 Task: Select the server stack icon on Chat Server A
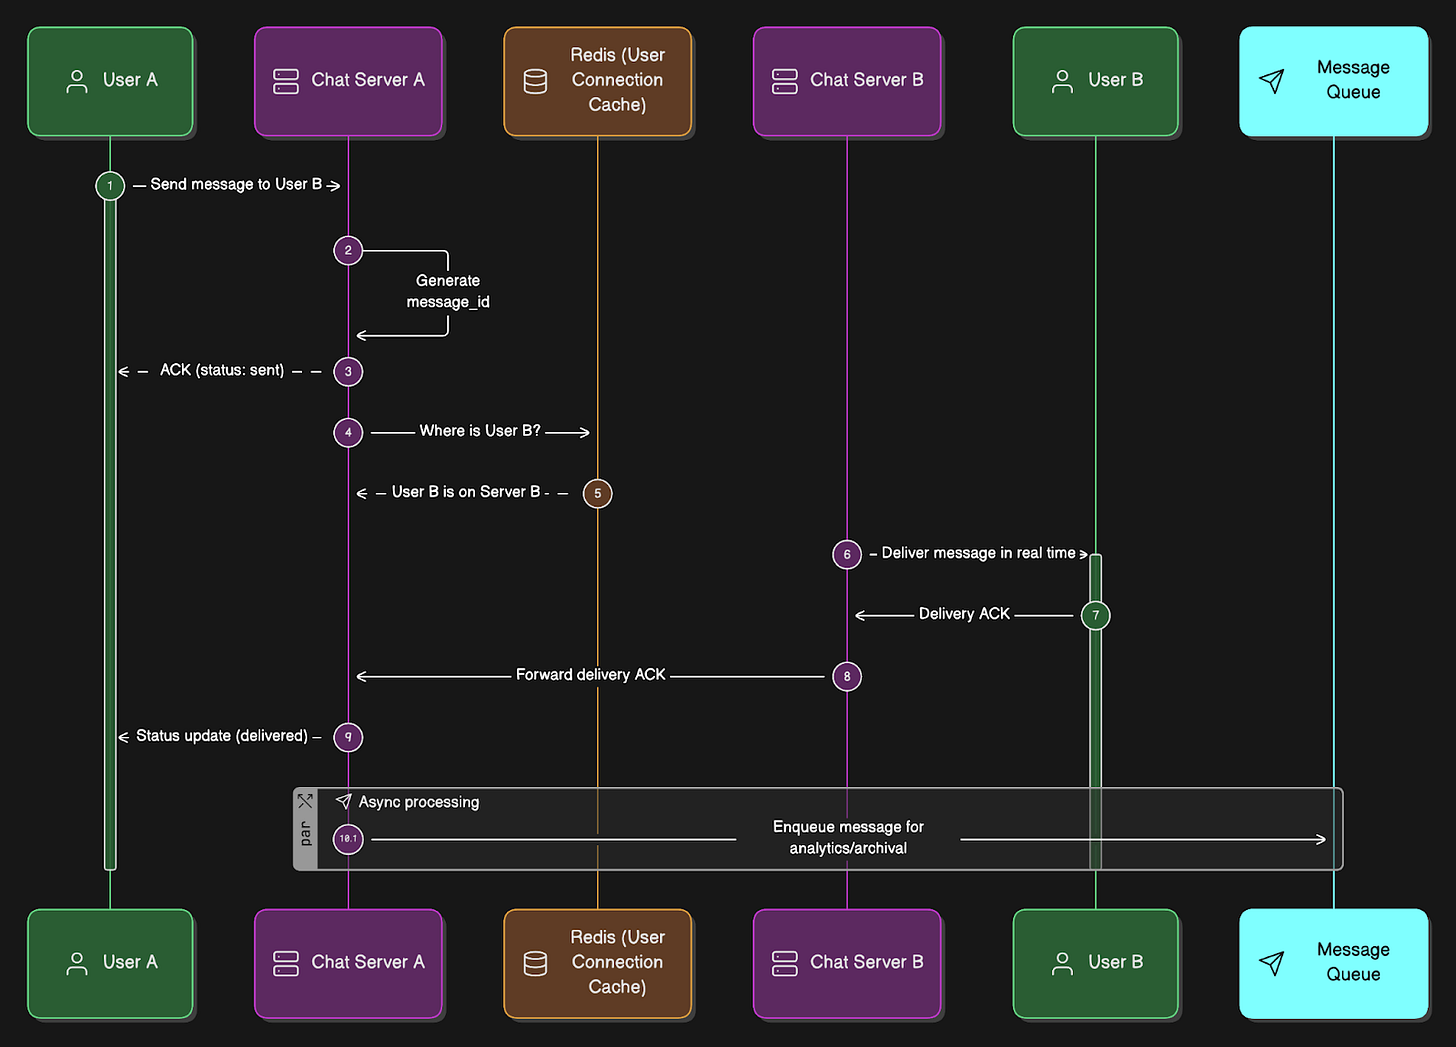click(286, 80)
